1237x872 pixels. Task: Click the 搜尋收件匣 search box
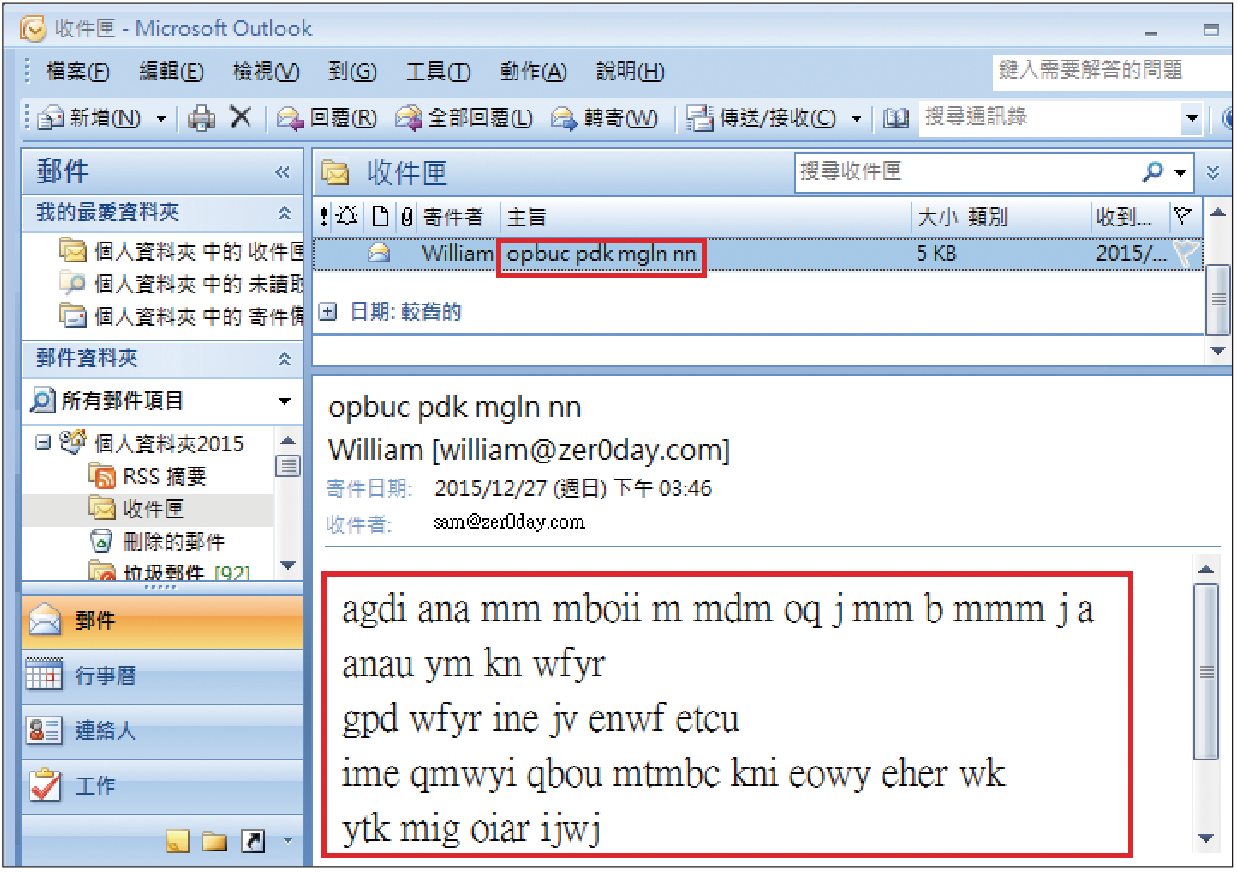click(966, 172)
